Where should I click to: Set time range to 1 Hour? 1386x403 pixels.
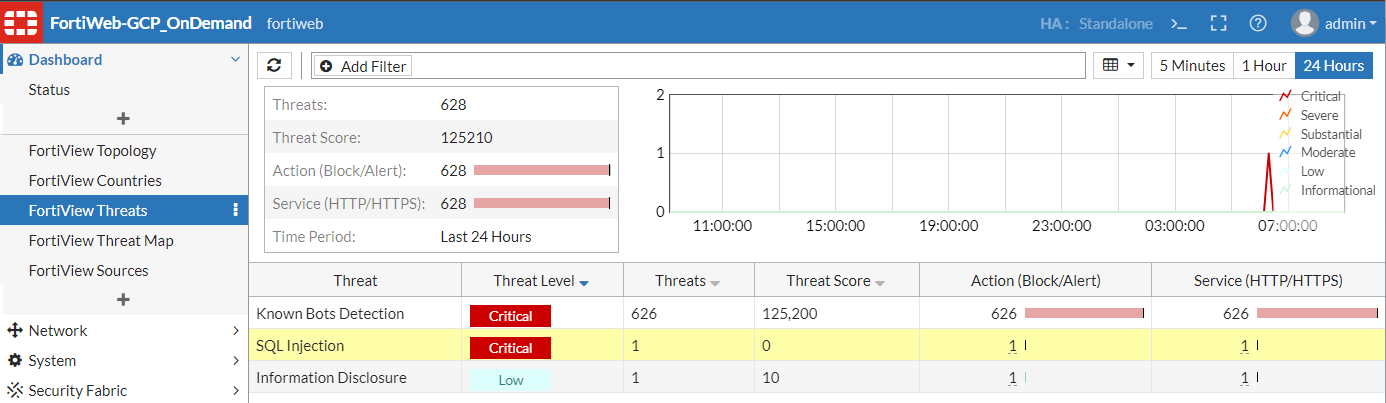[x=1264, y=65]
